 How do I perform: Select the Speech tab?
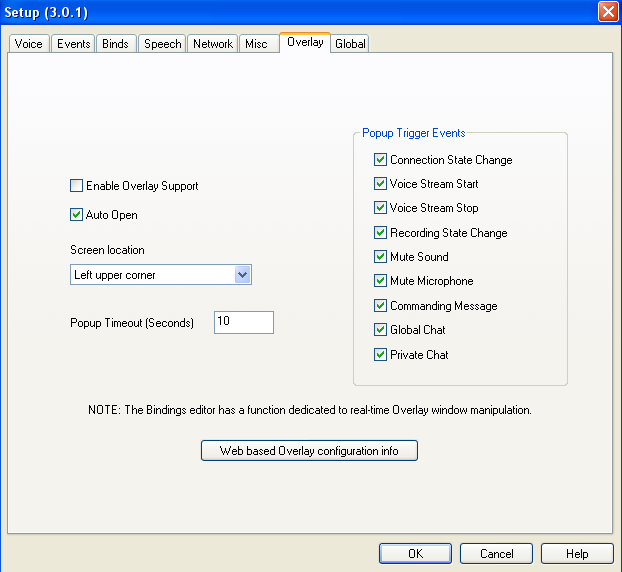(x=162, y=44)
